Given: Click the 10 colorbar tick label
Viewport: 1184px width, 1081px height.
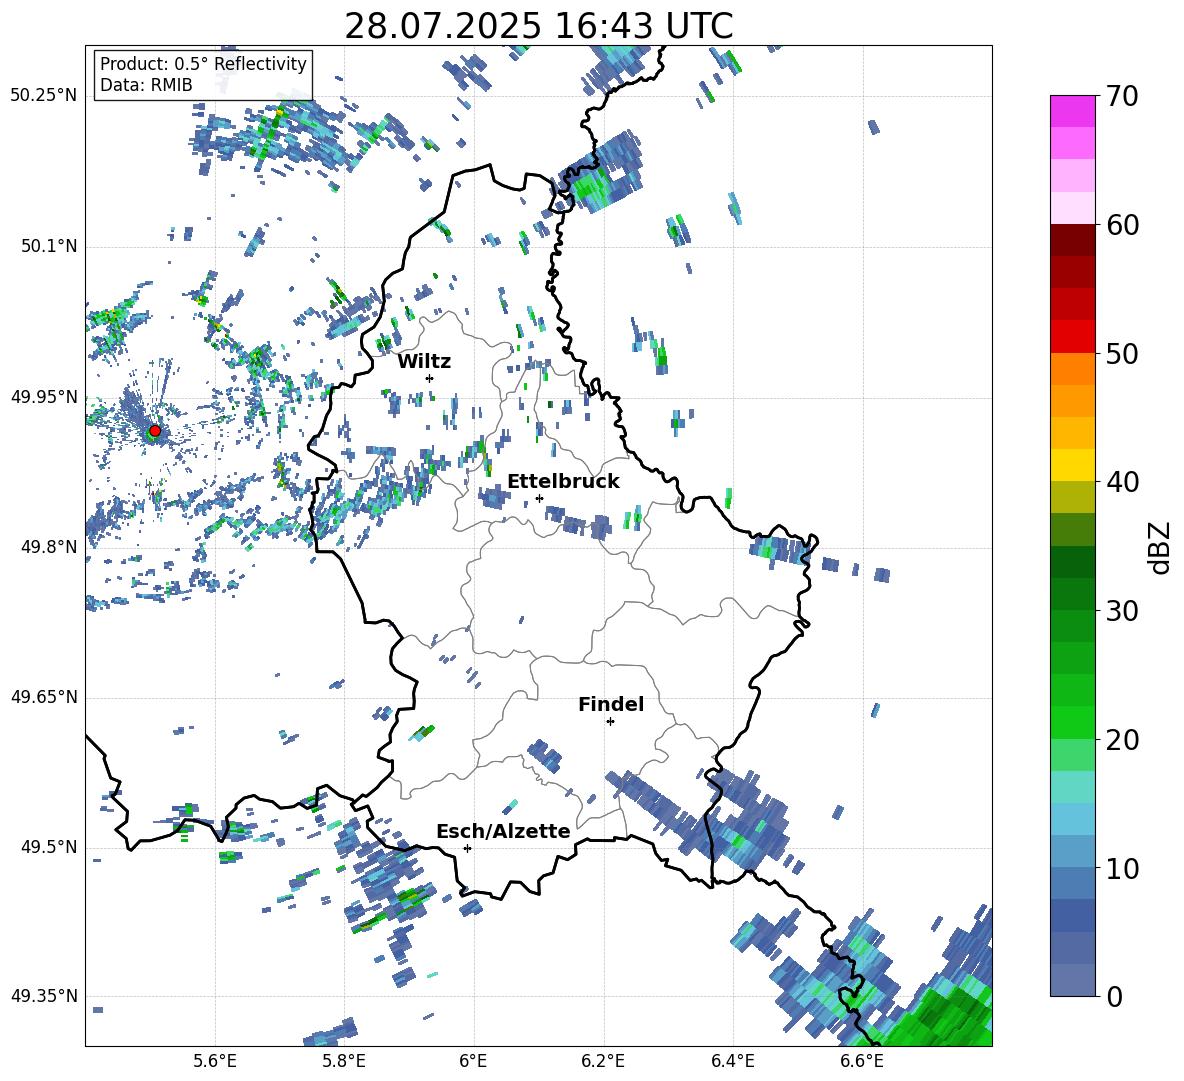Looking at the screenshot, I should (1122, 869).
